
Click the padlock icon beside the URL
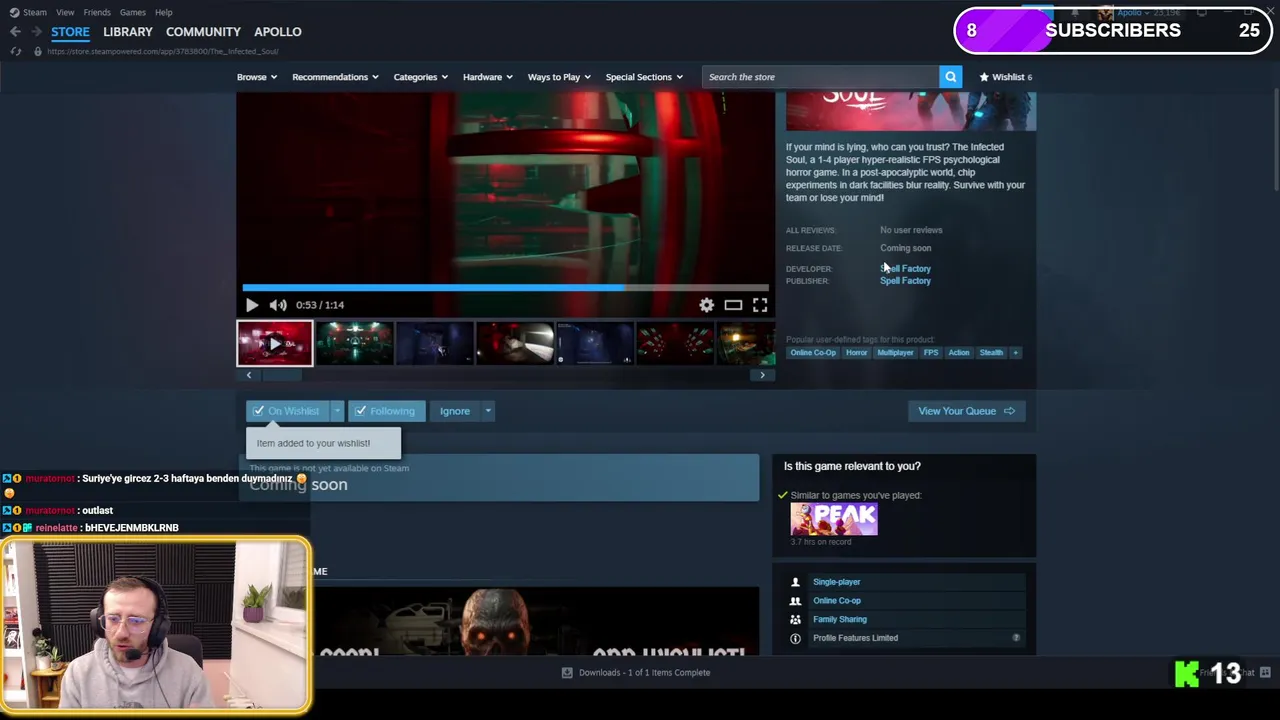pyautogui.click(x=38, y=51)
